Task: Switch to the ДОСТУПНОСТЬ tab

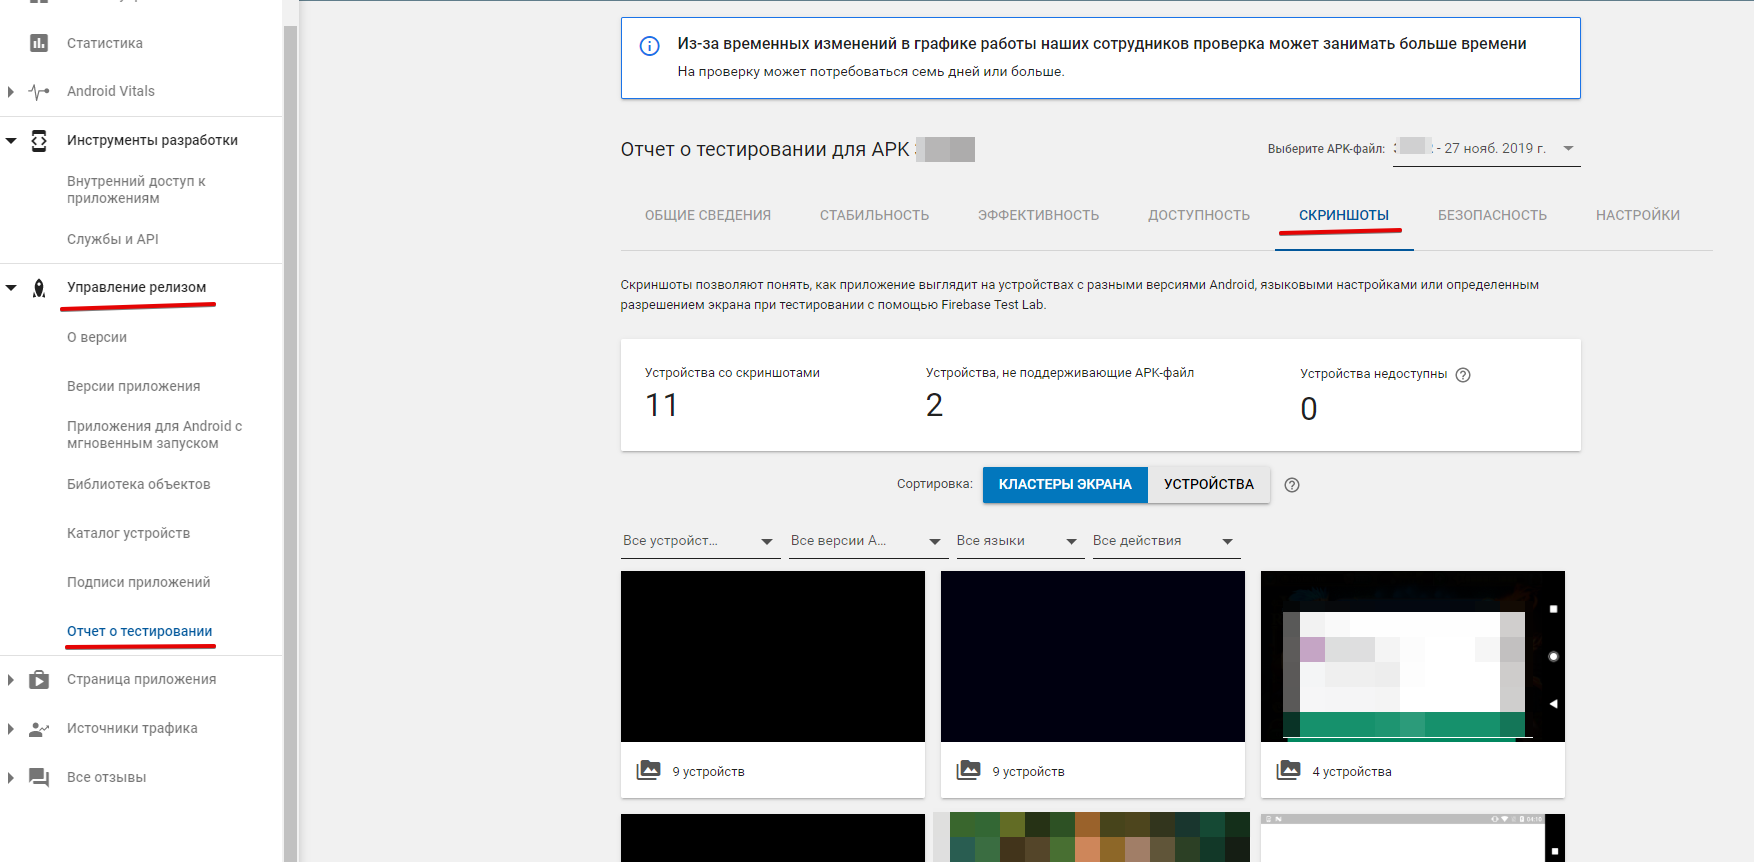Action: tap(1199, 215)
